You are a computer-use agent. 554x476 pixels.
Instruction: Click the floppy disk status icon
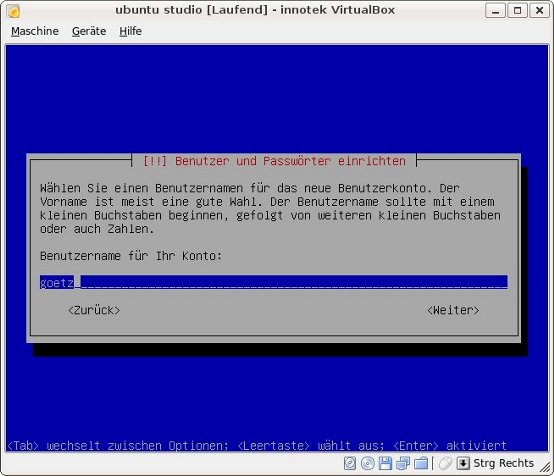[385, 463]
